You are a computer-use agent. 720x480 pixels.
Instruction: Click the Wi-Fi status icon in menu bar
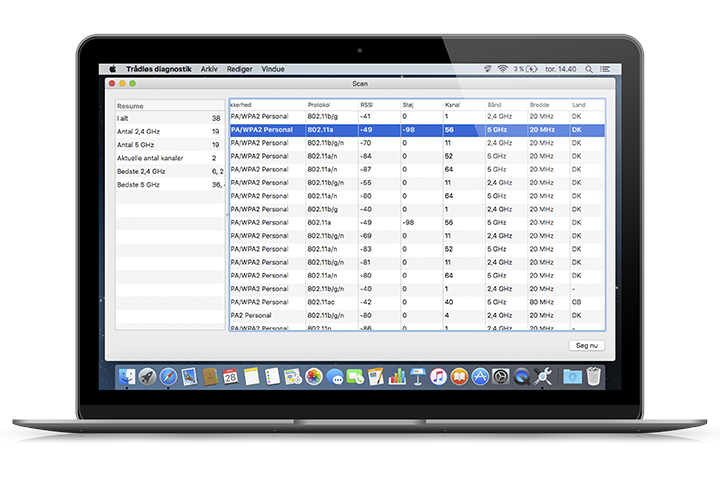[501, 69]
